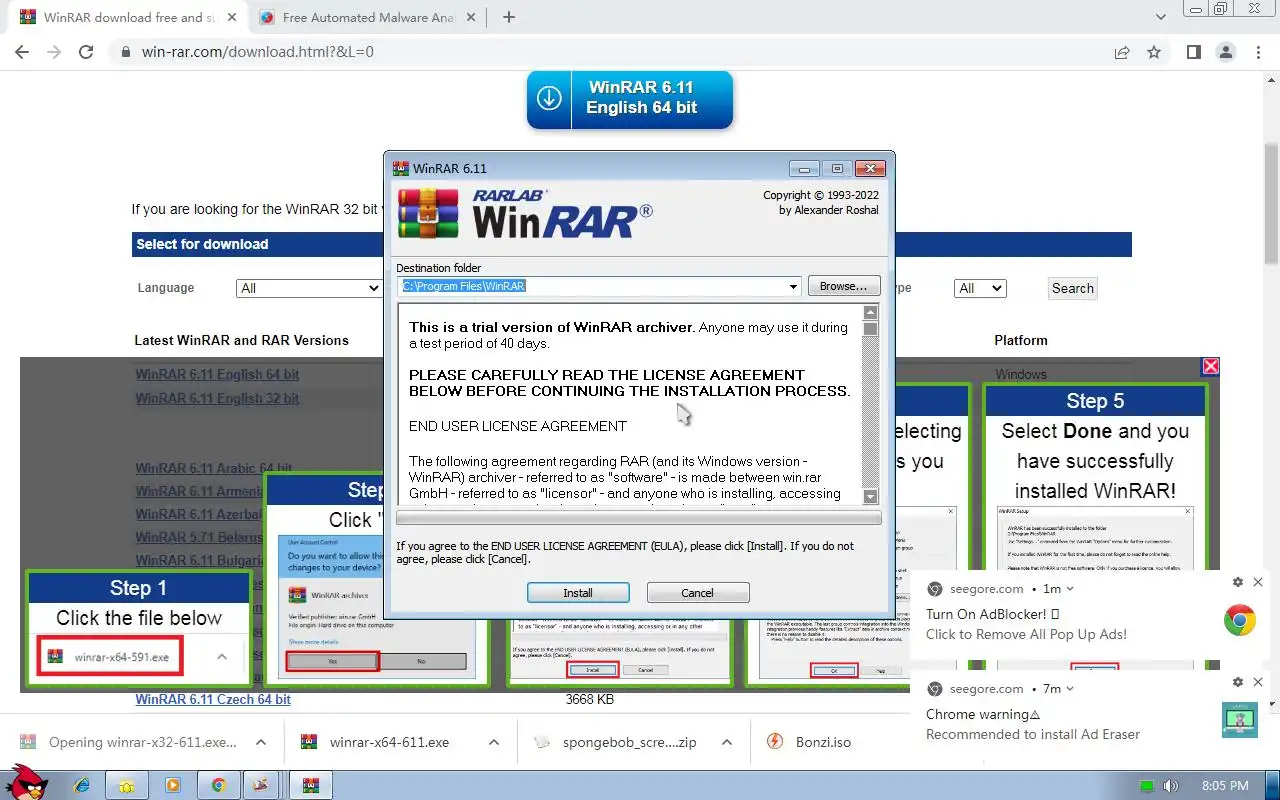
Task: Click the license text scrollbar up arrow
Action: pos(870,313)
